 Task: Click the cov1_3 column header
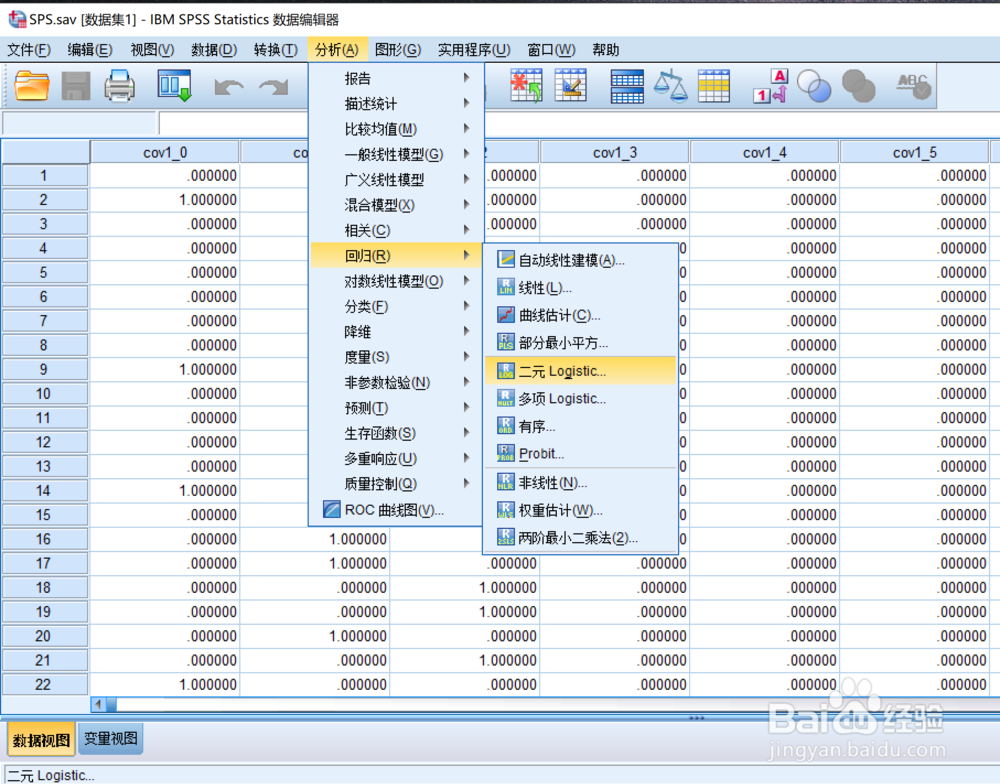click(614, 152)
